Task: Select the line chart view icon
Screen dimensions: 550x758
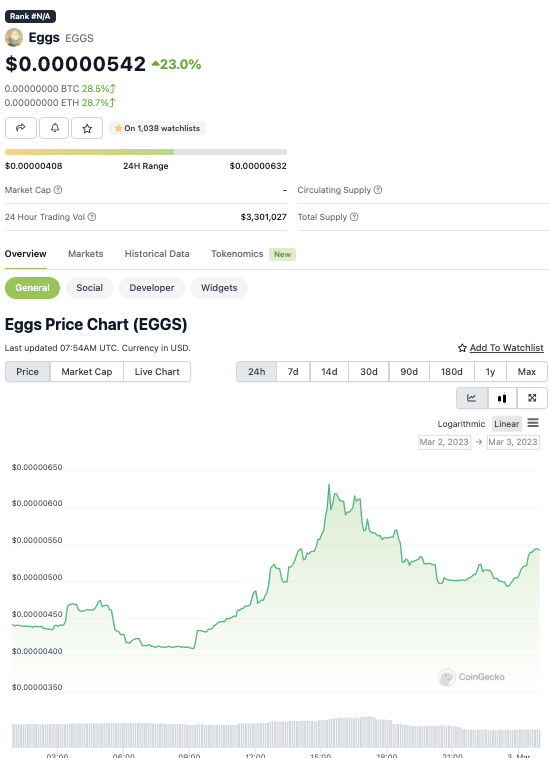Action: click(x=472, y=398)
